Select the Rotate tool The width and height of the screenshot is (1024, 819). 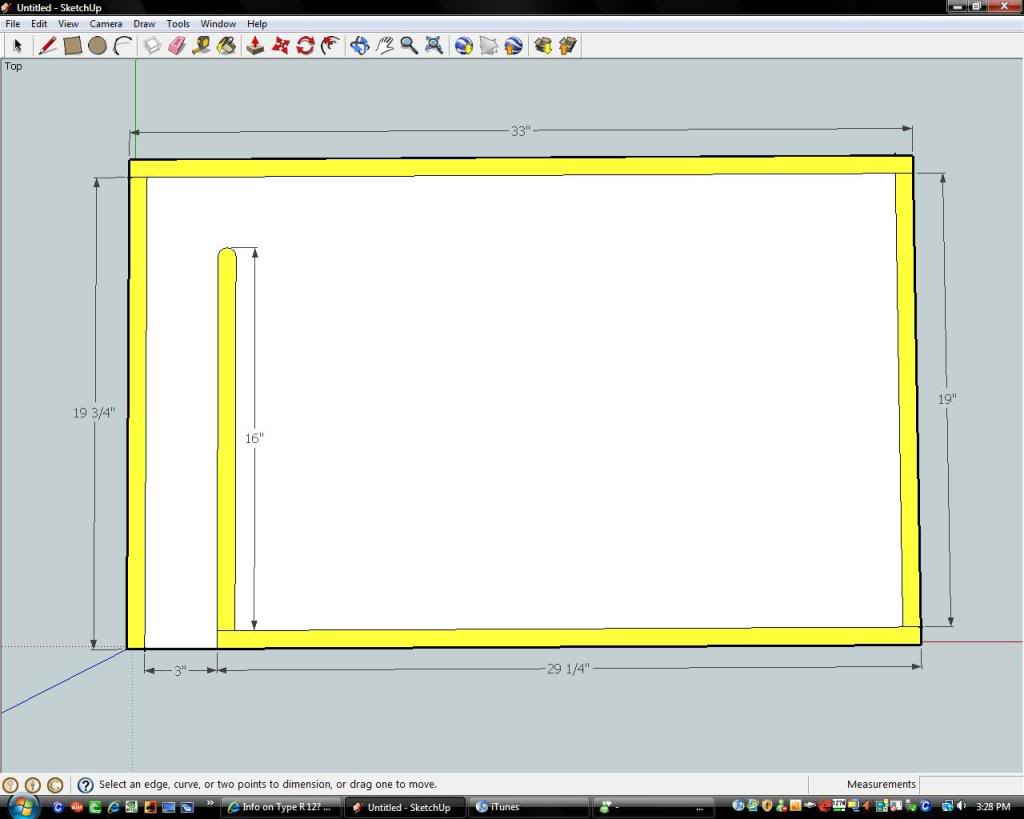click(306, 46)
